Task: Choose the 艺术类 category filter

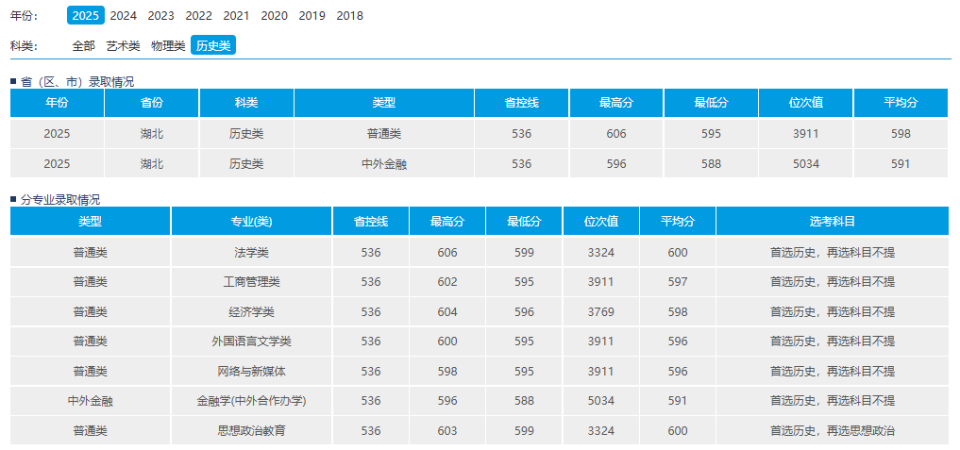Action: tap(123, 45)
